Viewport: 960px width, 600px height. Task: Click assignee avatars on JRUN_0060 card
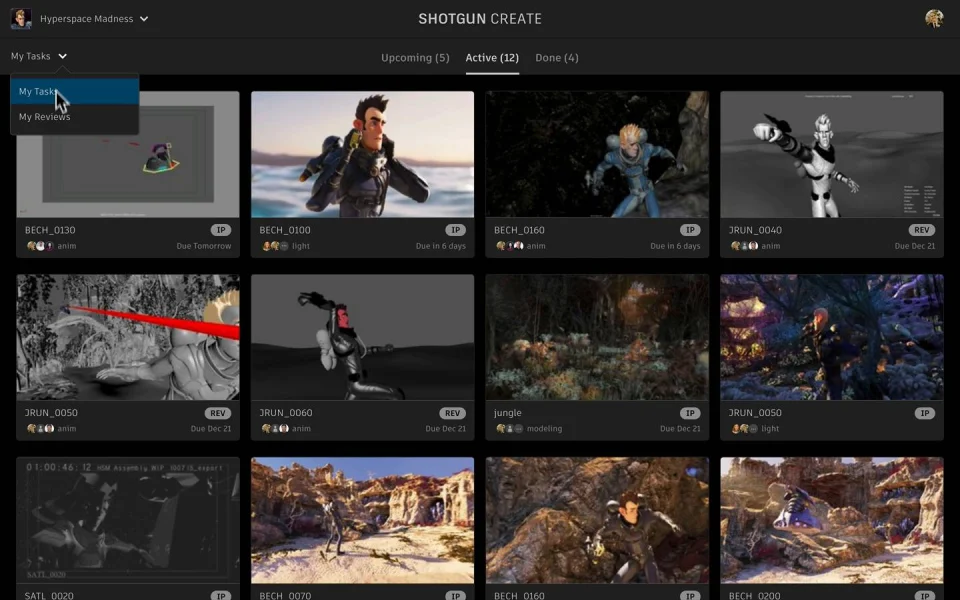click(275, 429)
